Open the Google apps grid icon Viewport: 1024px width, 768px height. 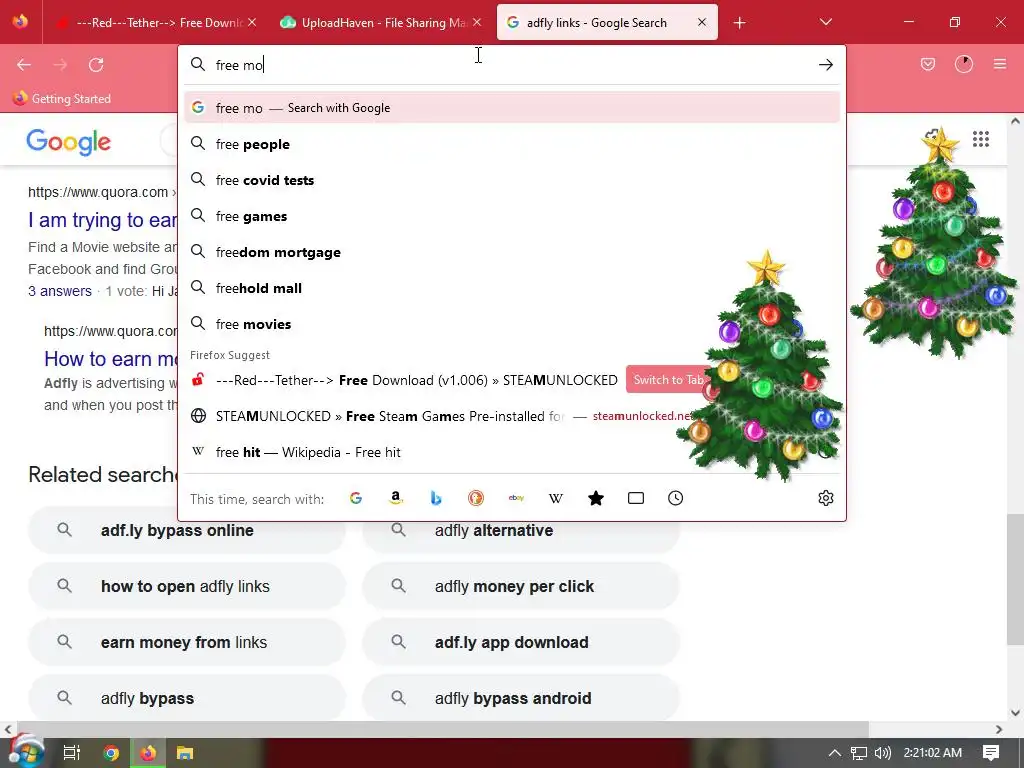click(980, 139)
